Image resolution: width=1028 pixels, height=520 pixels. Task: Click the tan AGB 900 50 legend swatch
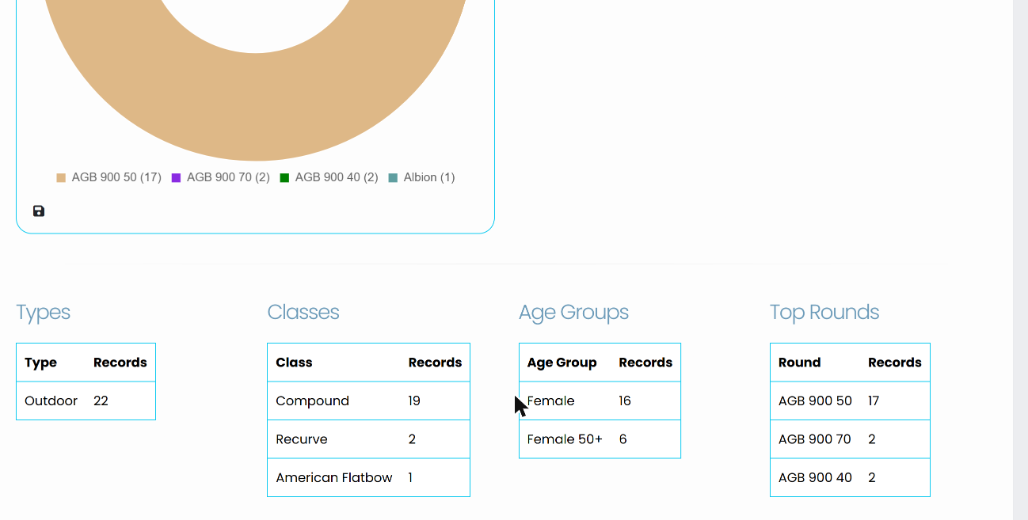(x=61, y=178)
